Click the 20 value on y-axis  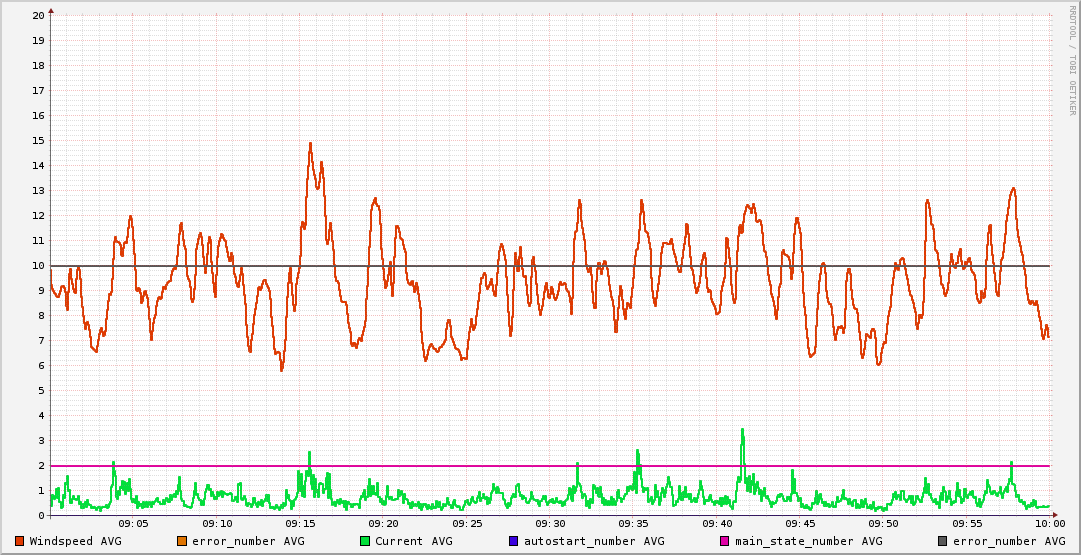point(38,16)
